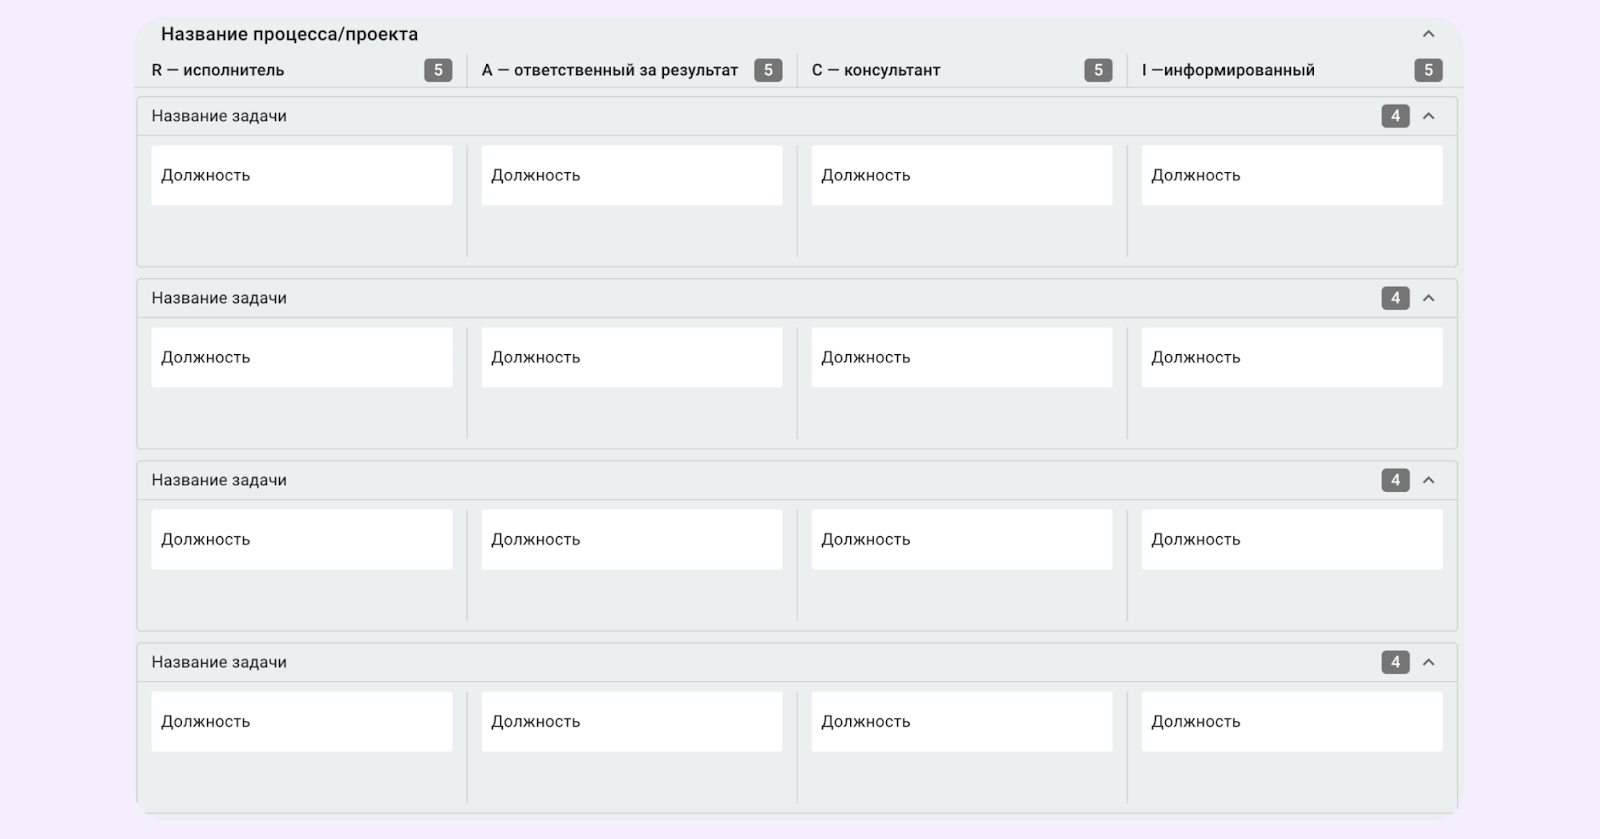Collapse the second task group chevron
The image size is (1600, 839).
[x=1428, y=298]
